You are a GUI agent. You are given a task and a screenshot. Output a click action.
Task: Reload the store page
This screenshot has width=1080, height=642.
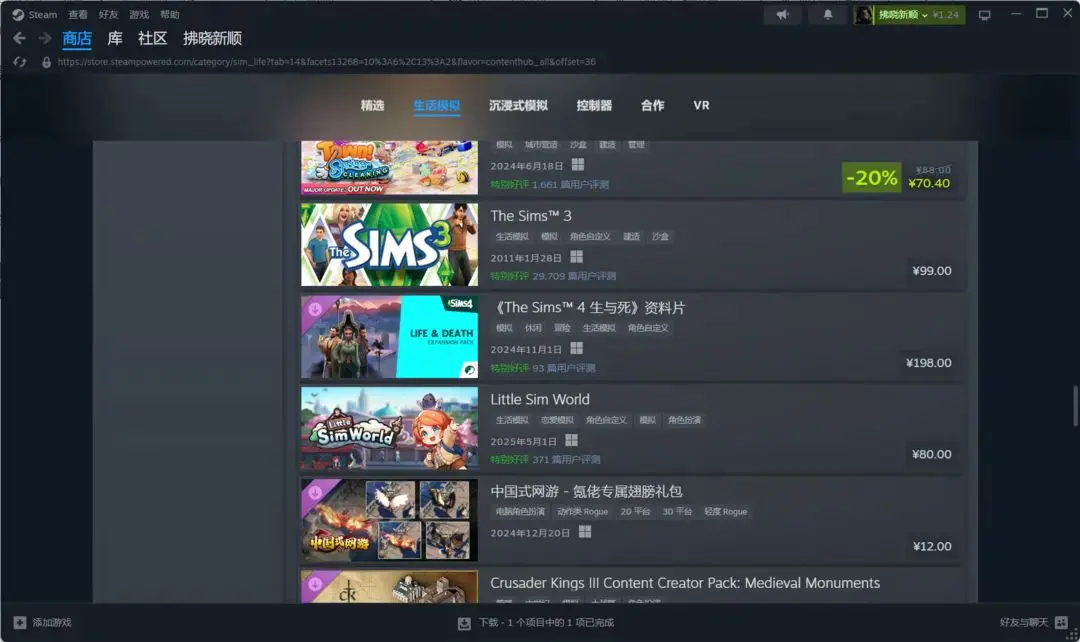coord(19,62)
